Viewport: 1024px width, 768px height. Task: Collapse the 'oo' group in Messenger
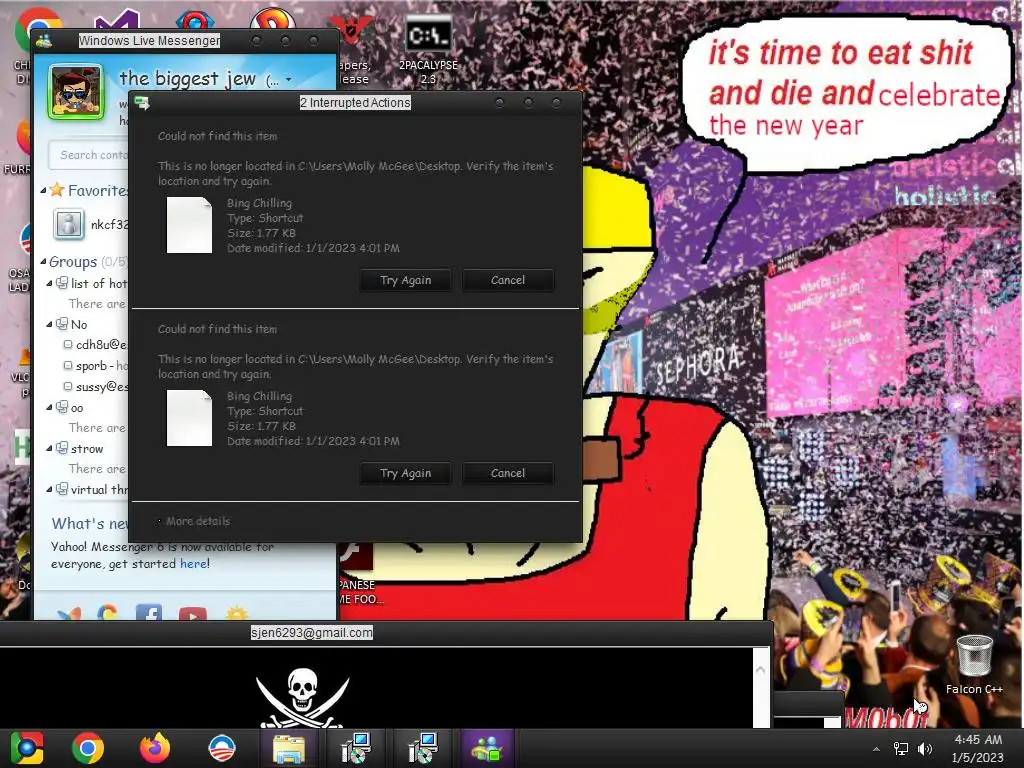(x=49, y=408)
